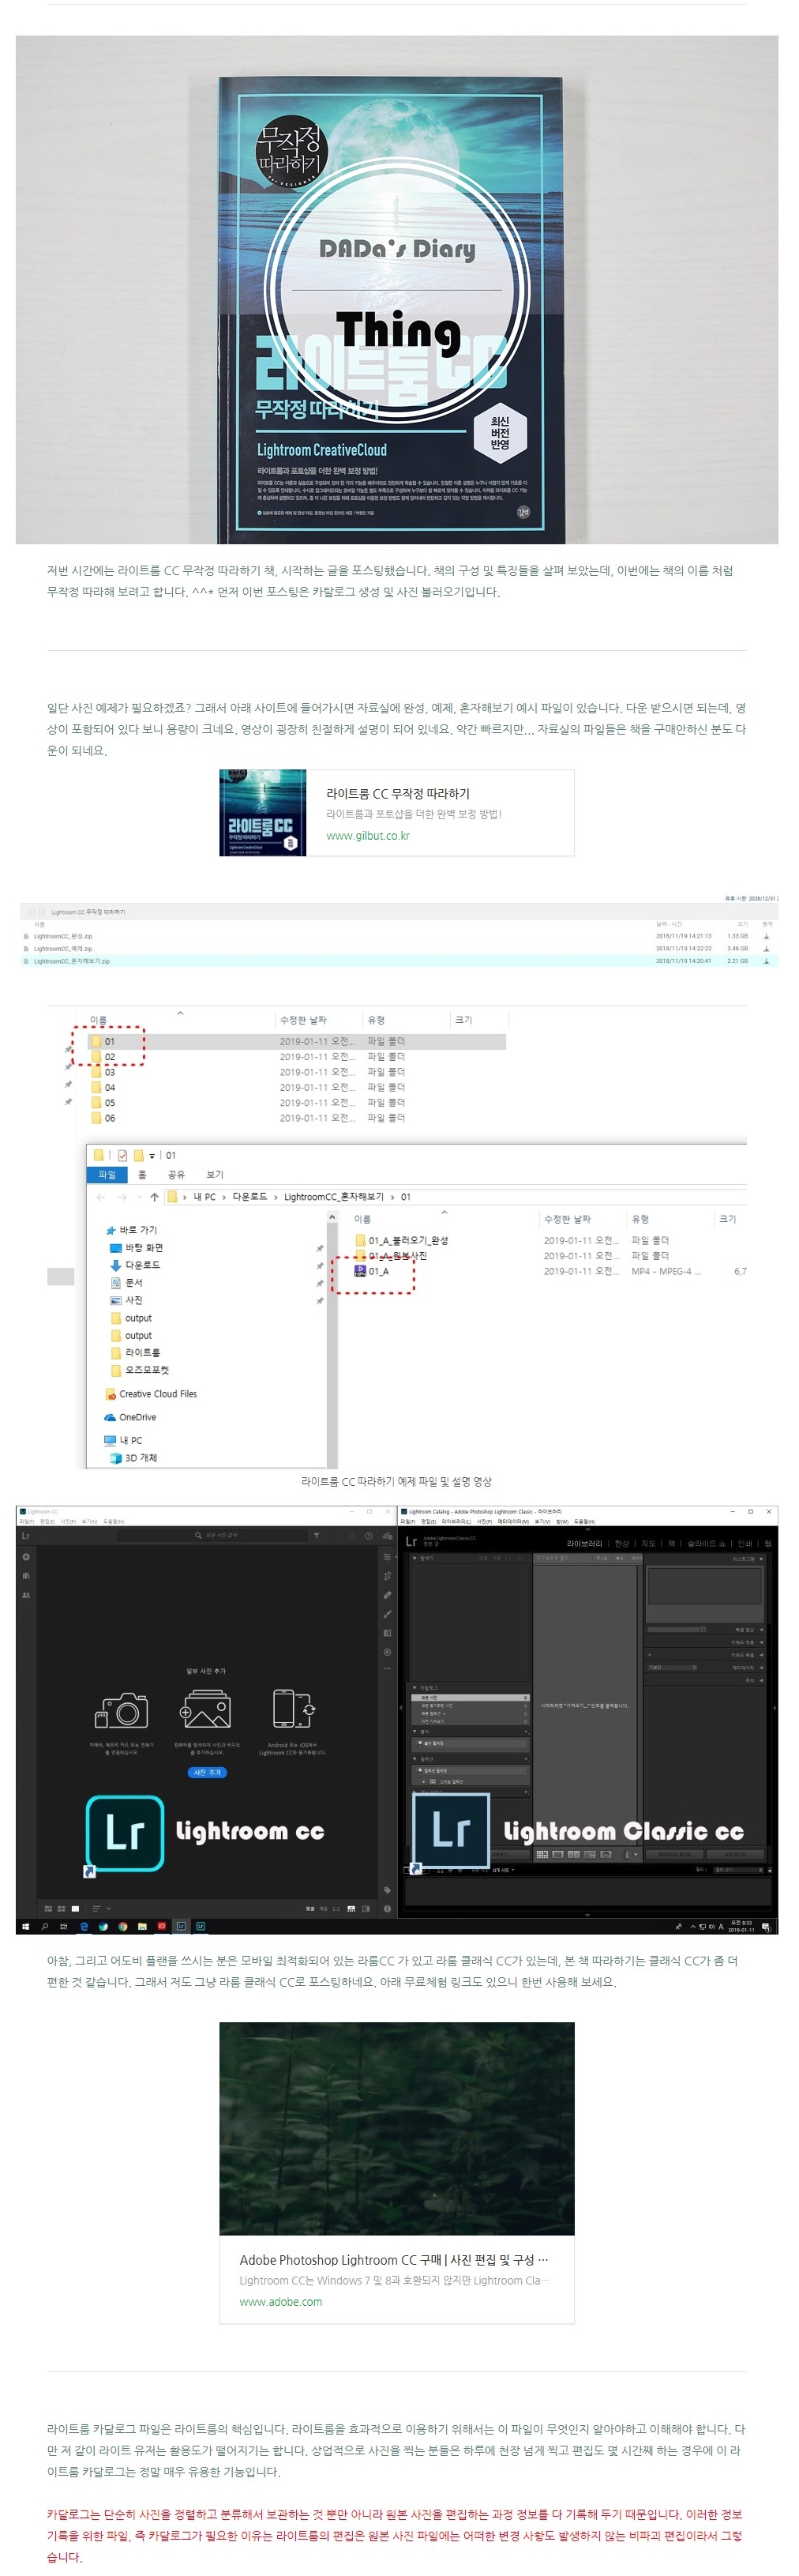Click 다운로드 in the Explorer breadcrumb path
This screenshot has width=799, height=2576.
click(250, 1196)
